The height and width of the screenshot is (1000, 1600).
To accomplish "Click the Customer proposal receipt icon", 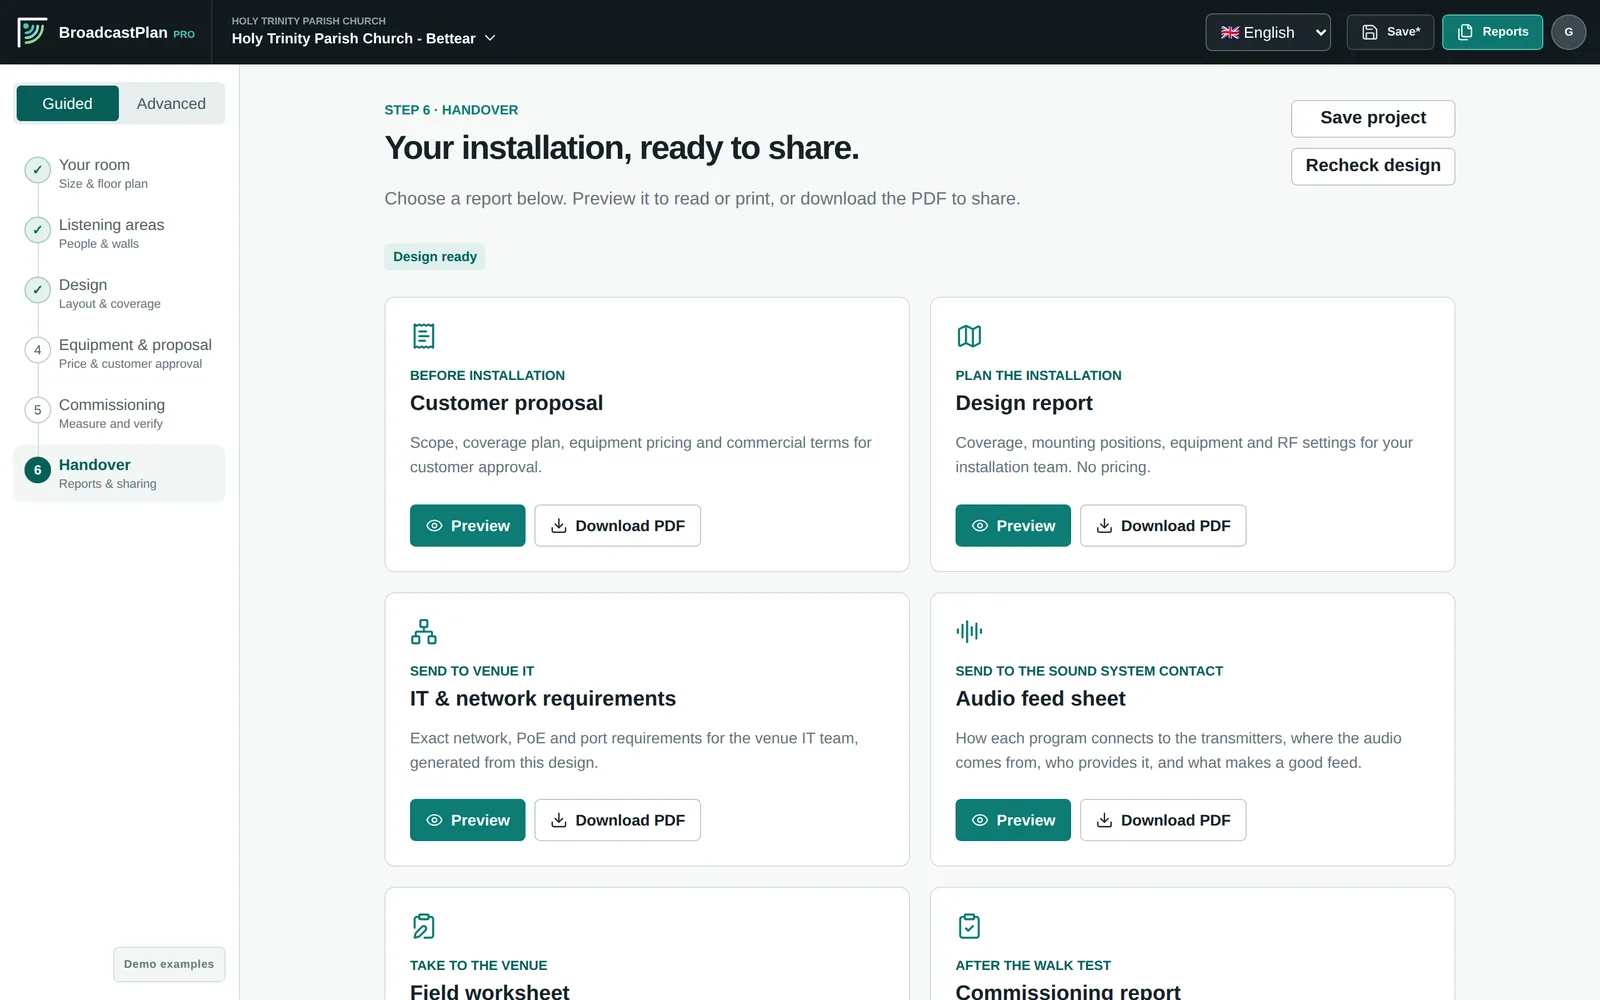I will pyautogui.click(x=424, y=336).
